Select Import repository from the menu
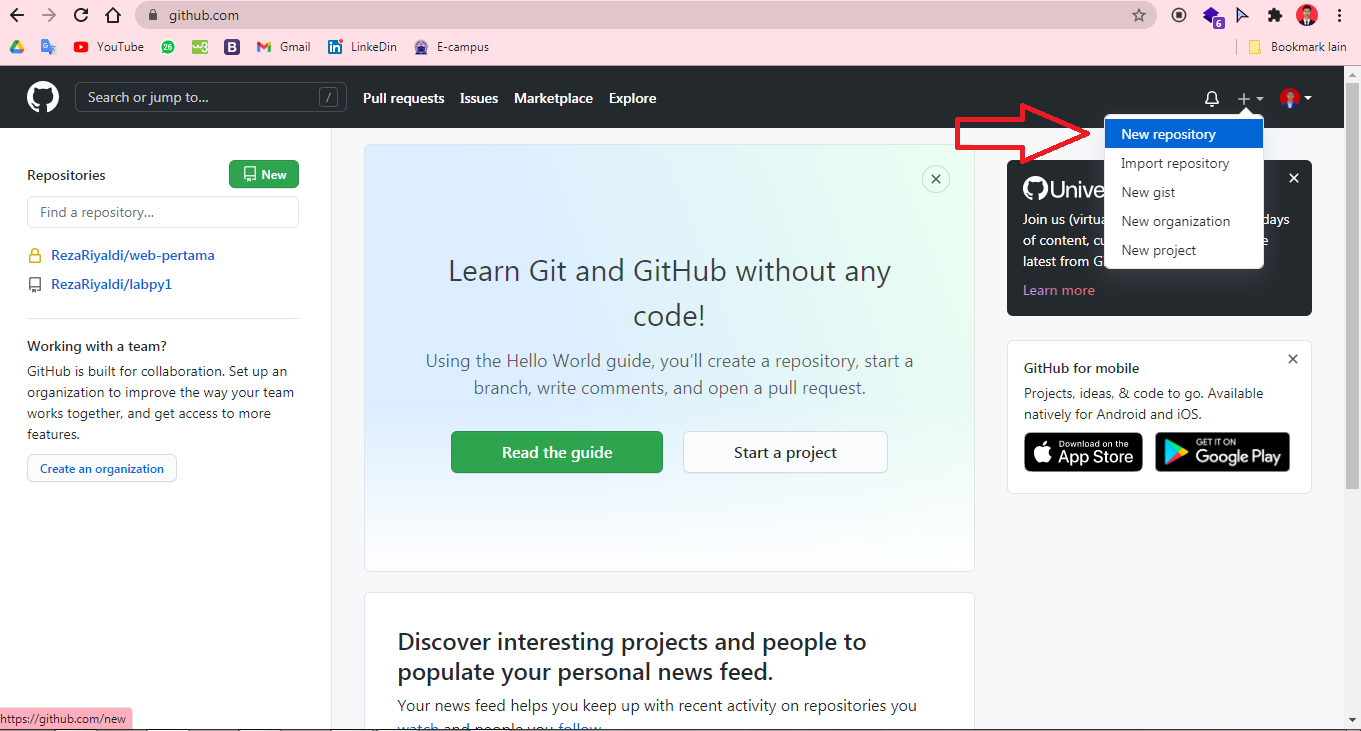1361x731 pixels. (1175, 163)
